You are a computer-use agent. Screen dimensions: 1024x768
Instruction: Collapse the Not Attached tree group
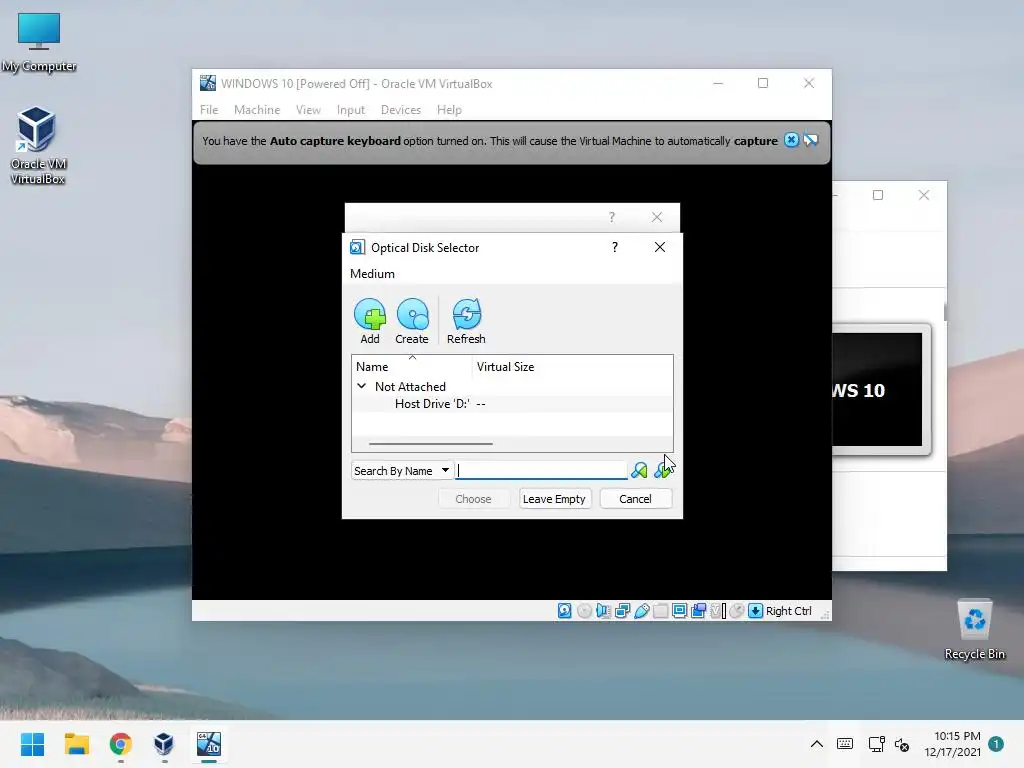click(362, 386)
